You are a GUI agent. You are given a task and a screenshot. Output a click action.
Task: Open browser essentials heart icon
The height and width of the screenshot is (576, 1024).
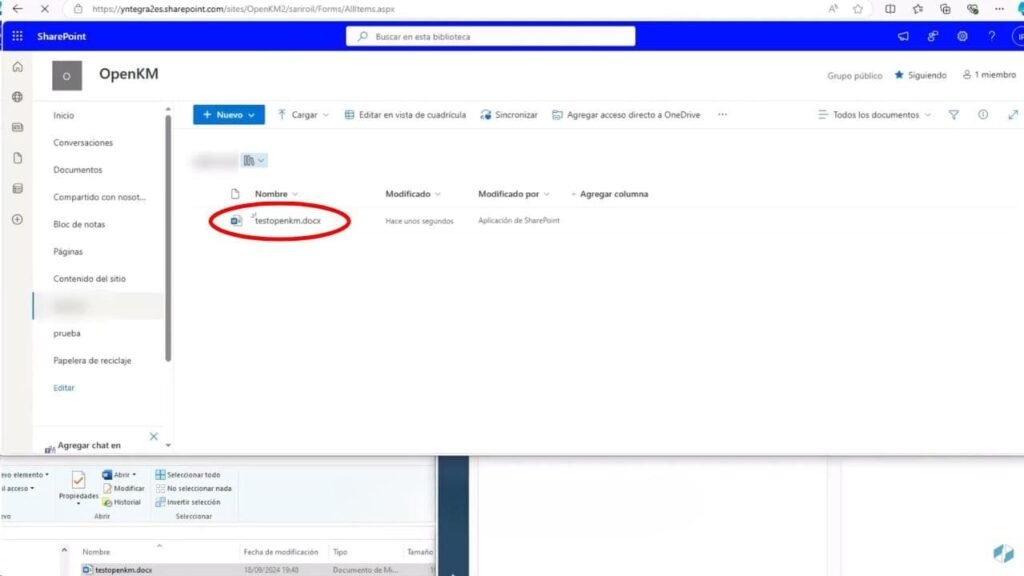[x=972, y=9]
